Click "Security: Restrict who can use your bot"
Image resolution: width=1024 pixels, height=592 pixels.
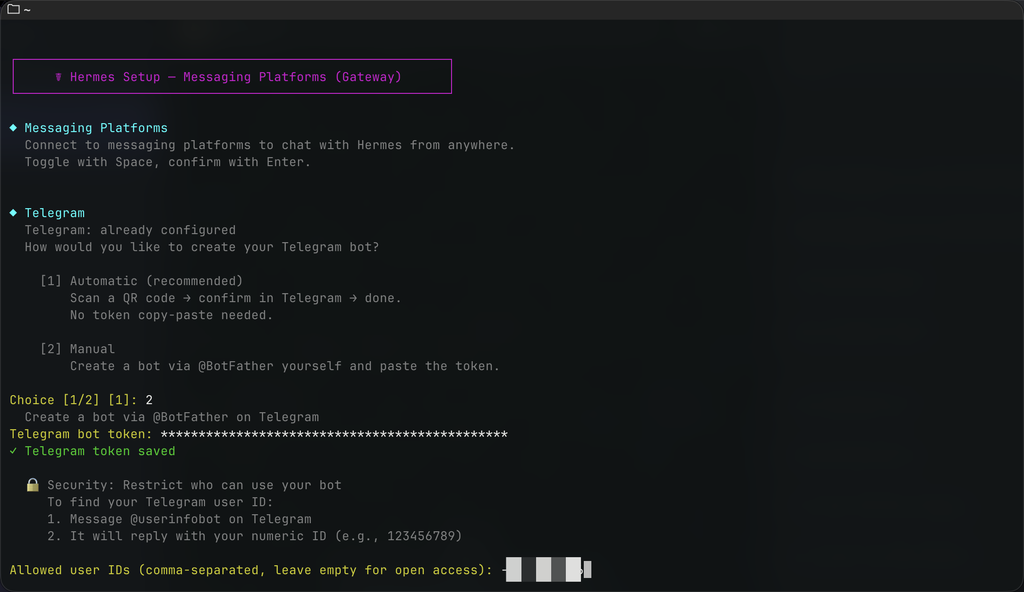(194, 485)
